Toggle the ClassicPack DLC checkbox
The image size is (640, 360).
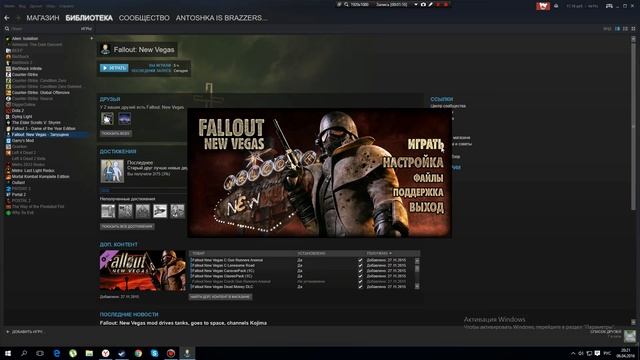point(360,276)
